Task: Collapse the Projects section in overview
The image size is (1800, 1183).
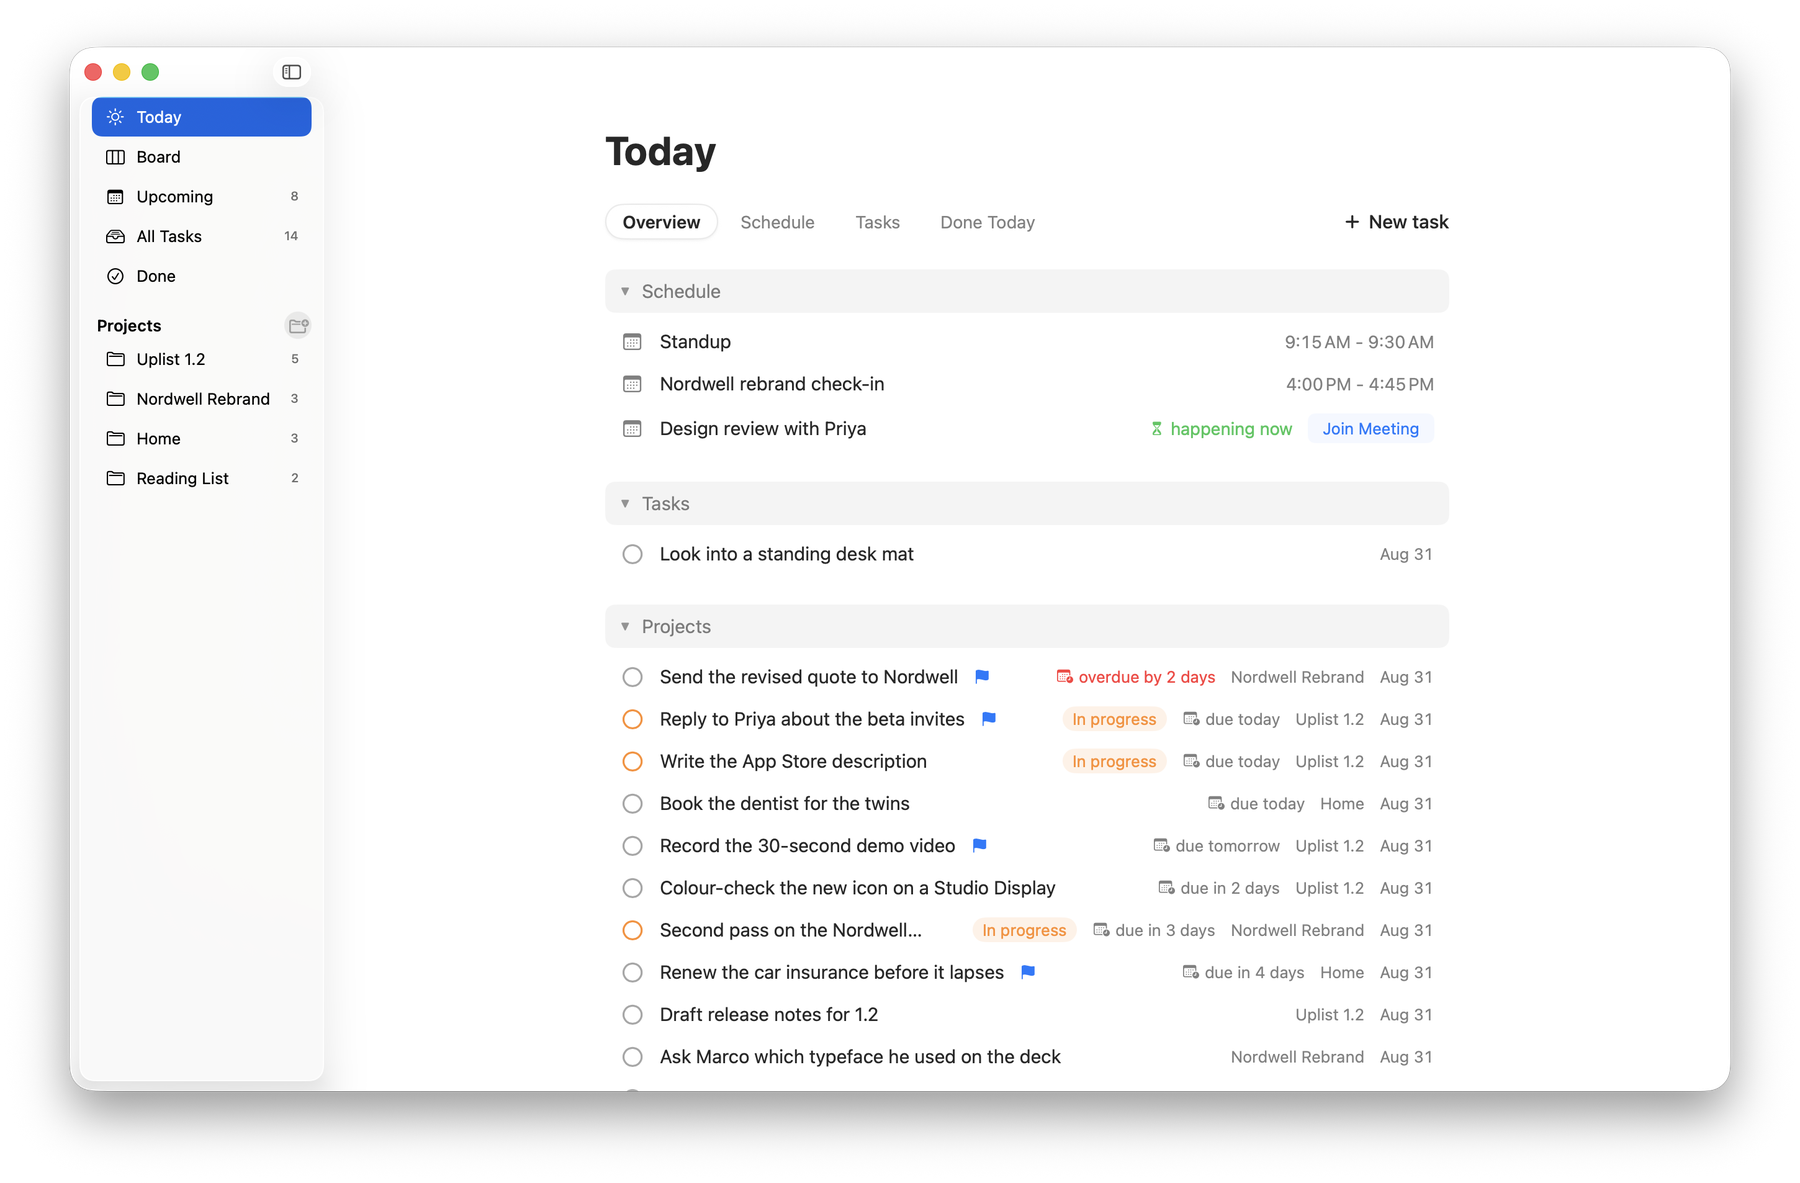Action: click(x=625, y=627)
